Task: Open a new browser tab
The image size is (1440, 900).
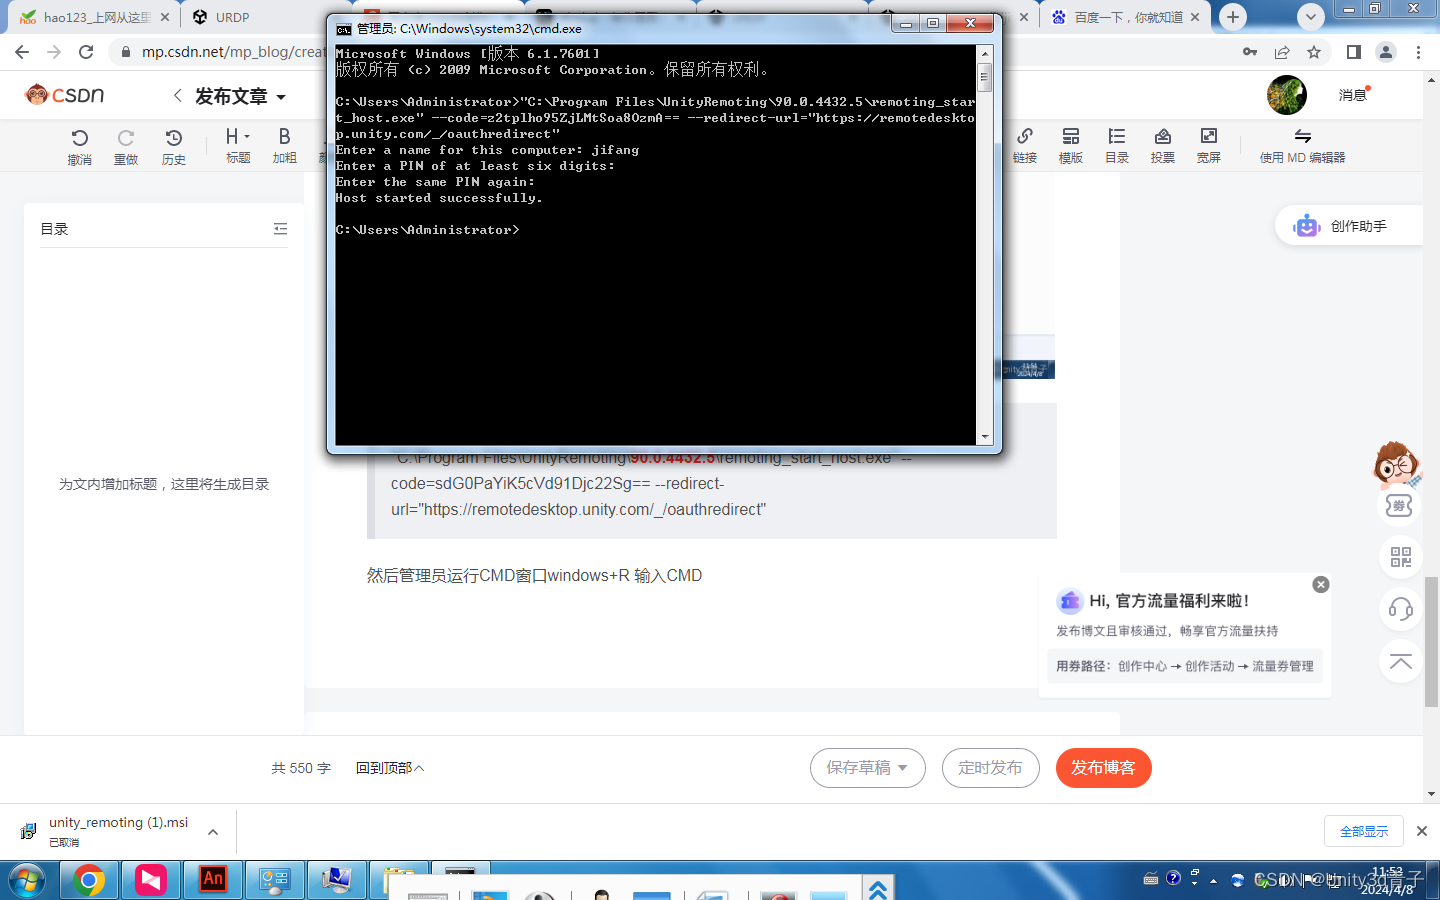Action: (x=1233, y=16)
